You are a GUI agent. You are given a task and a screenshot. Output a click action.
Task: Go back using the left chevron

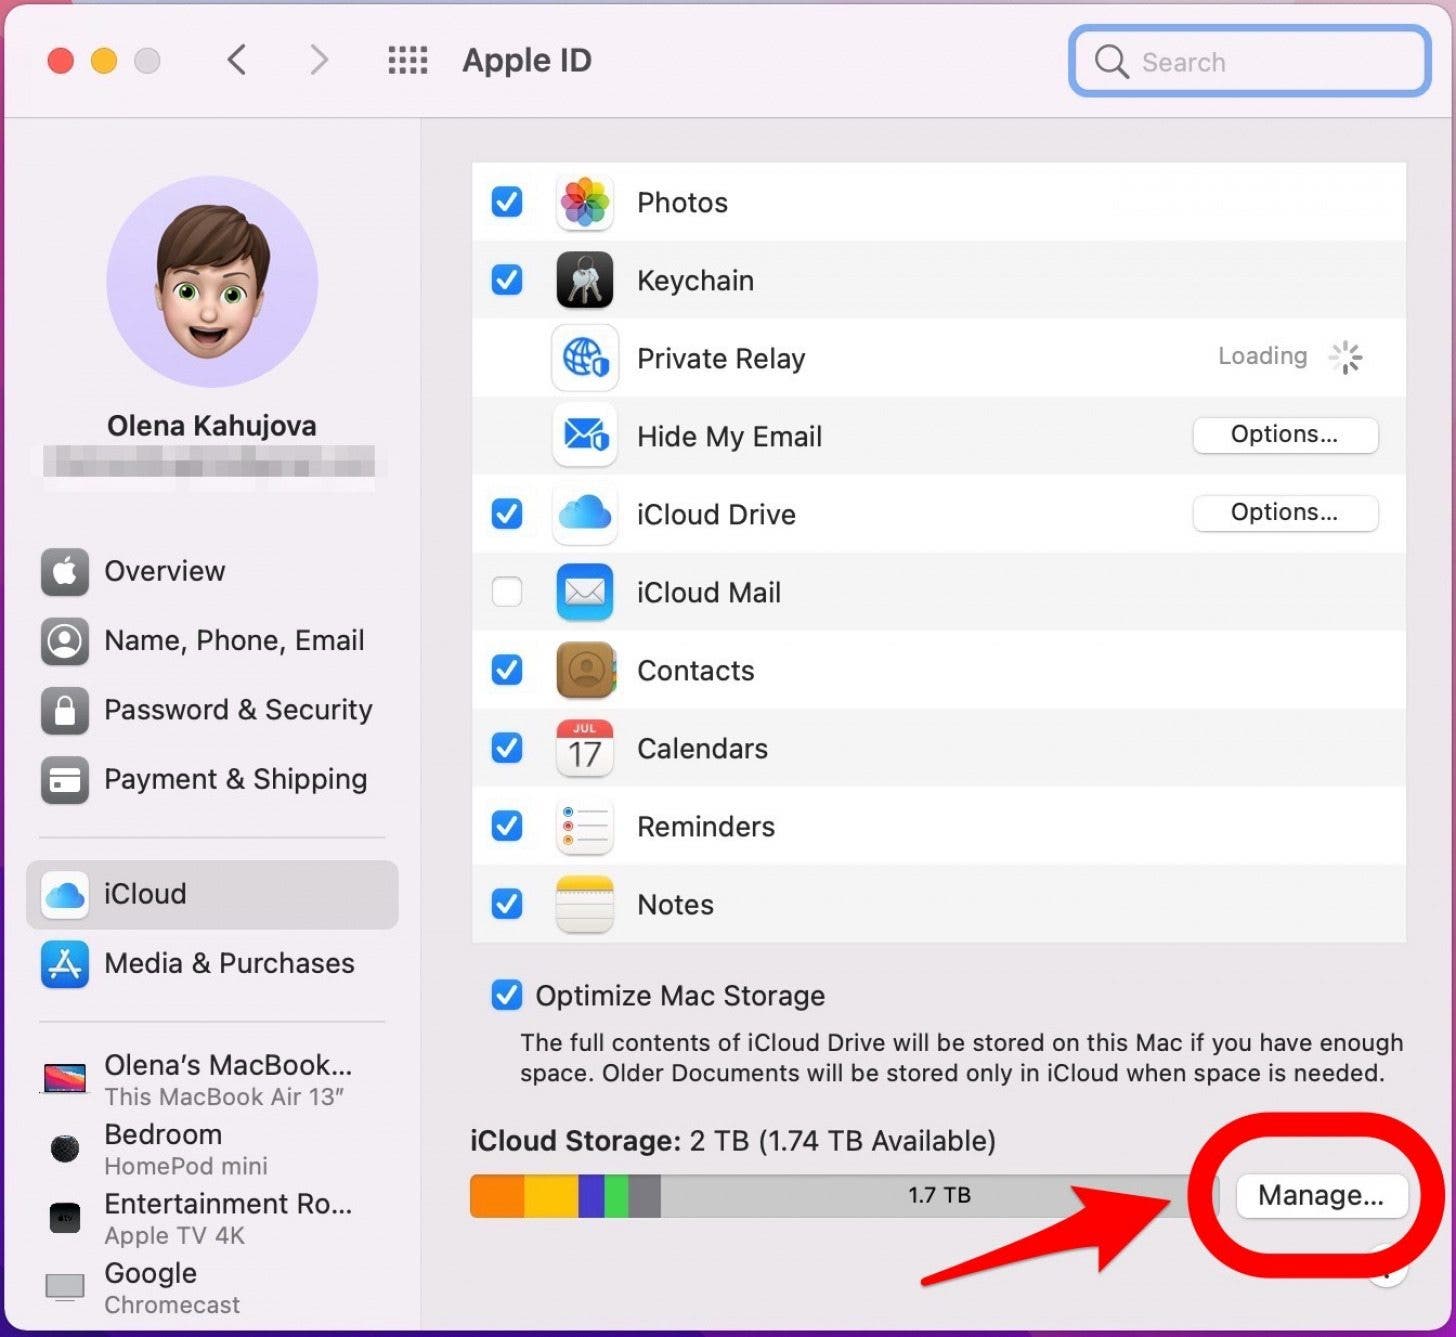point(237,61)
